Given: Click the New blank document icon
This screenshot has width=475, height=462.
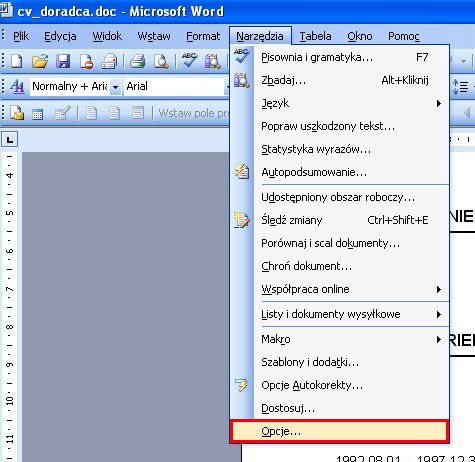Looking at the screenshot, I should pos(17,61).
